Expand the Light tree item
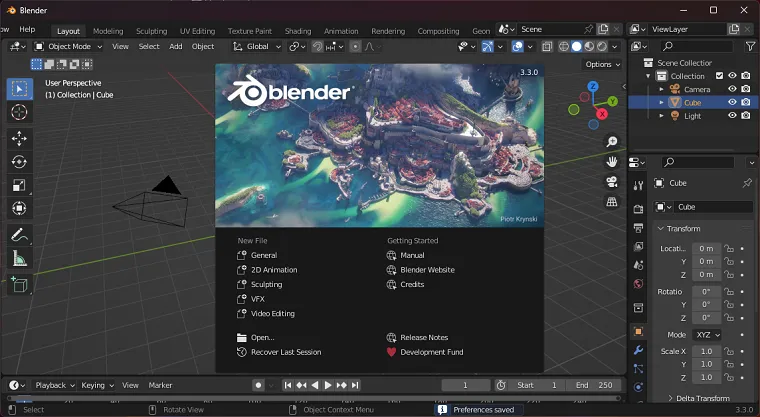760x417 pixels. click(x=661, y=116)
